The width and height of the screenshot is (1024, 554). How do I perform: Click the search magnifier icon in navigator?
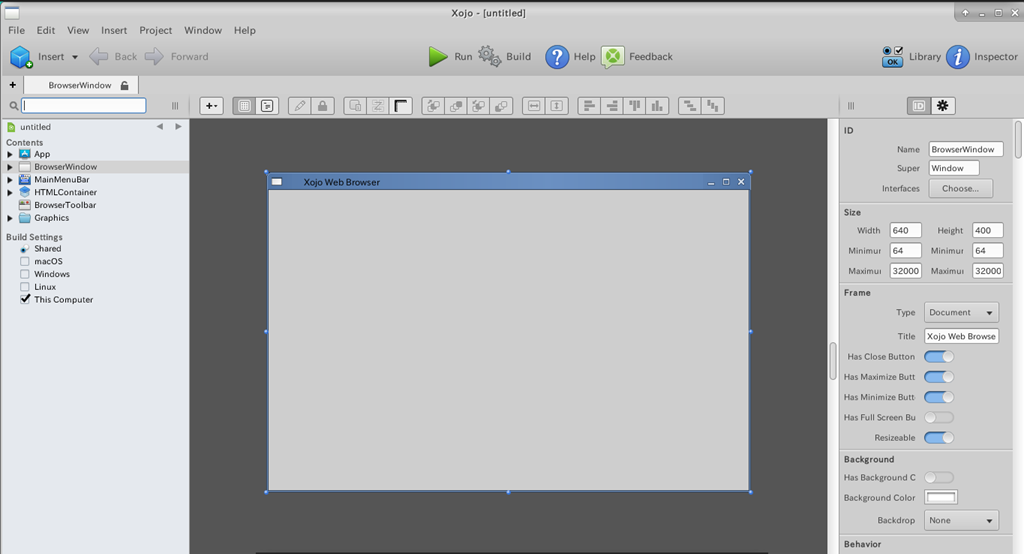[x=13, y=106]
